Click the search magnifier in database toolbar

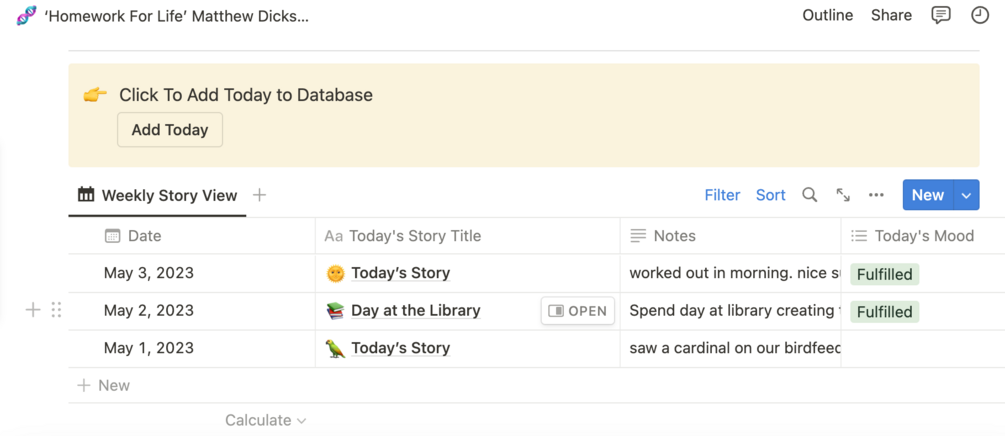point(810,195)
